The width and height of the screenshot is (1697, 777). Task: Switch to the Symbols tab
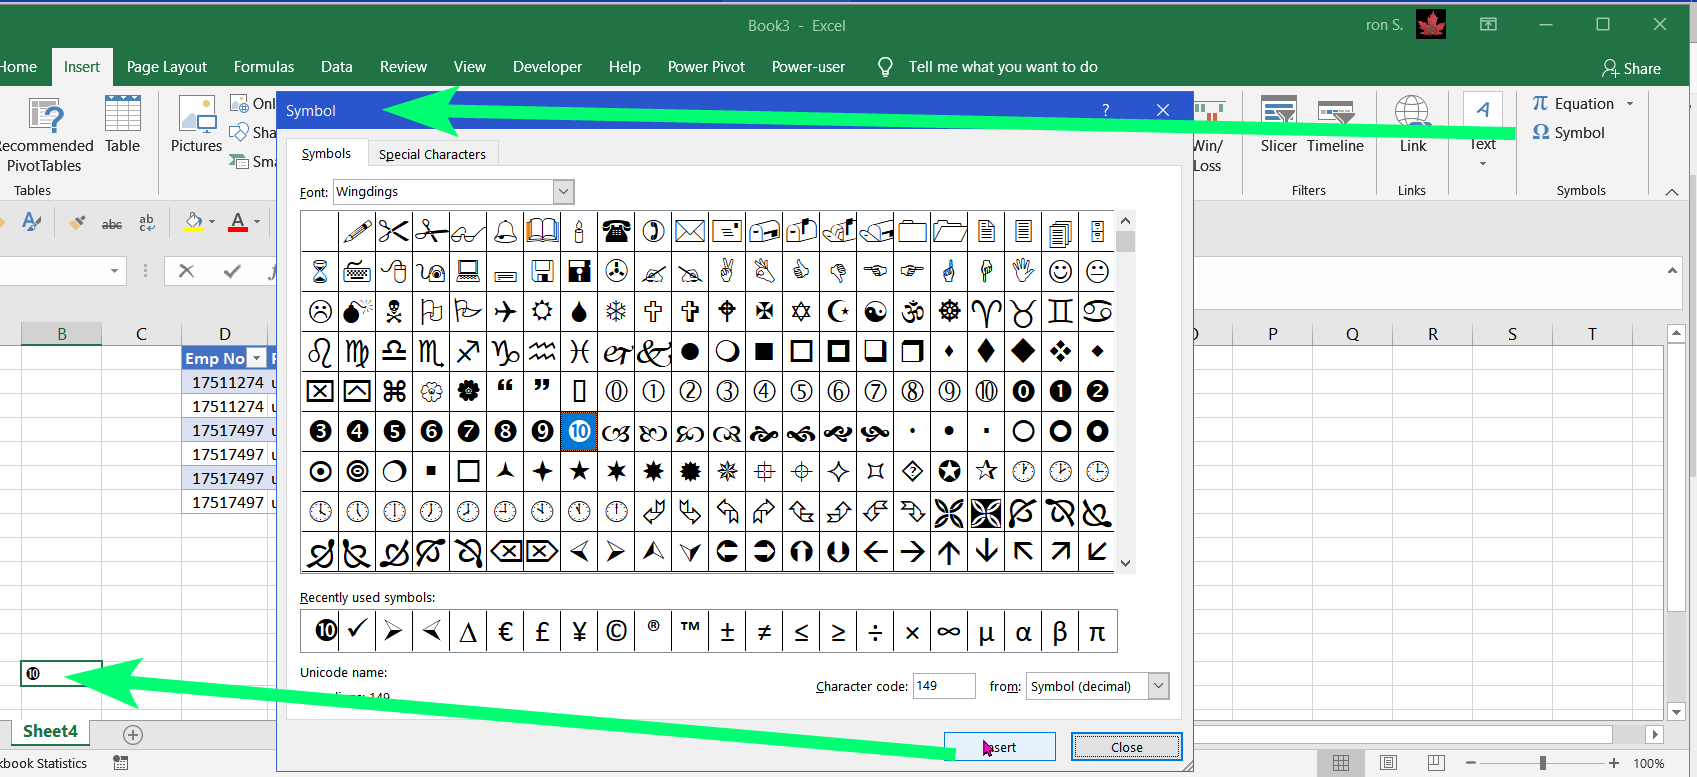coord(326,153)
